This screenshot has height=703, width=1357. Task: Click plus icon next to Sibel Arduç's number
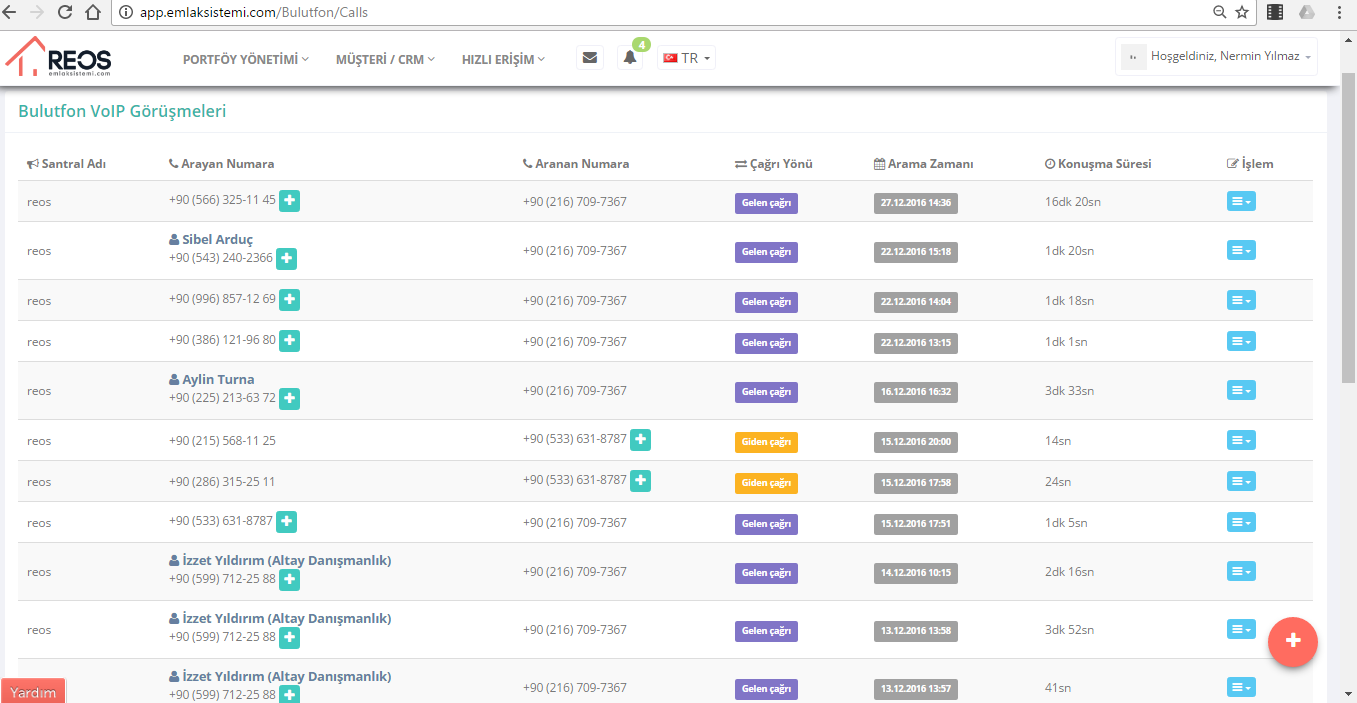pyautogui.click(x=286, y=258)
